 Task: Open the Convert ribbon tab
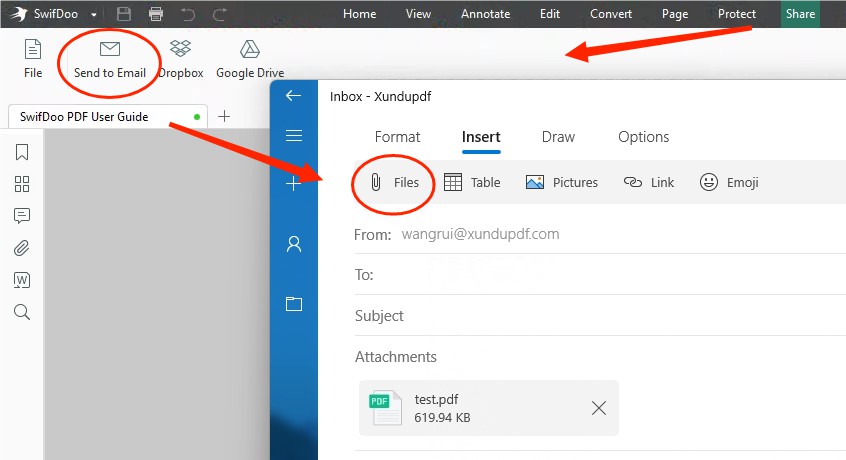(x=611, y=14)
